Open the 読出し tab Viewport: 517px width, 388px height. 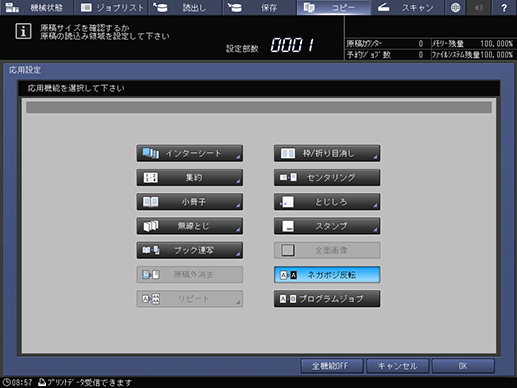(x=186, y=7)
